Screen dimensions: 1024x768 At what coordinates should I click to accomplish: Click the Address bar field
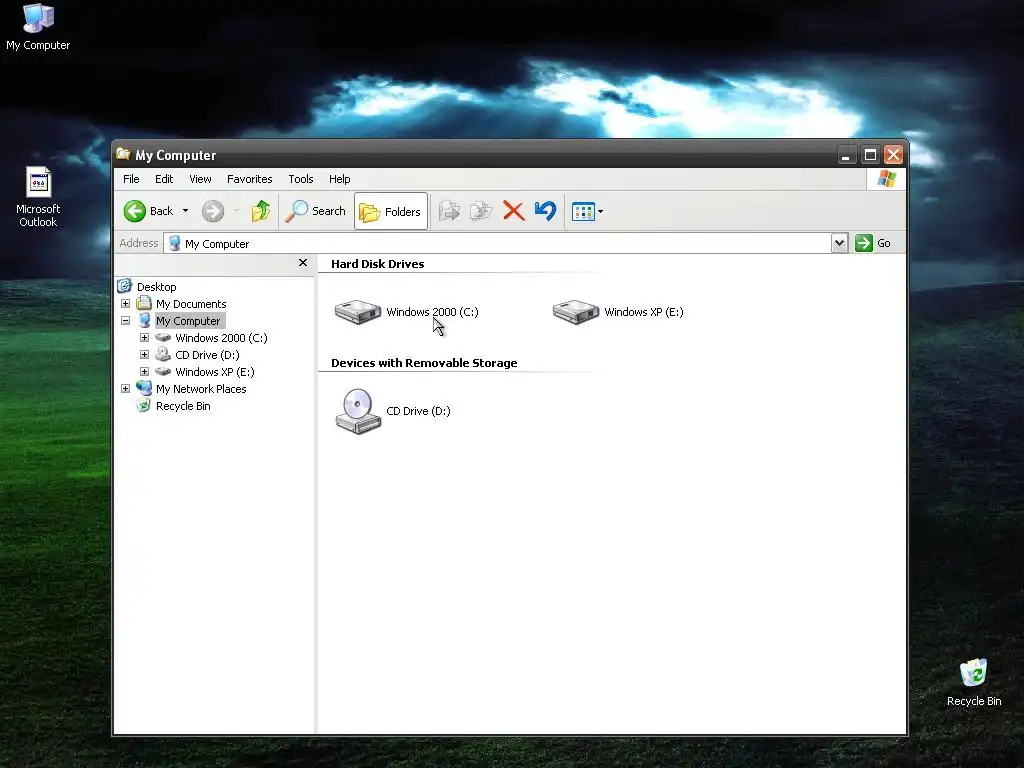498,244
